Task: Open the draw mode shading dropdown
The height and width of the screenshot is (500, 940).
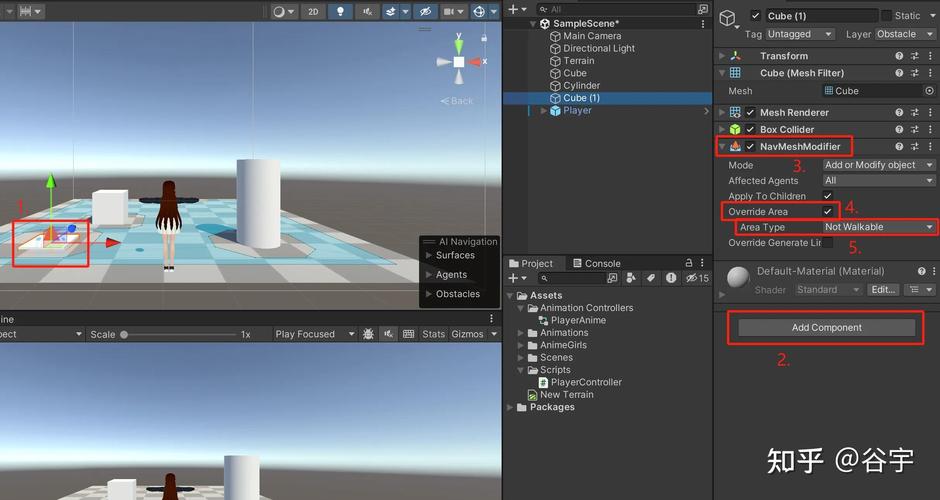Action: pos(283,11)
